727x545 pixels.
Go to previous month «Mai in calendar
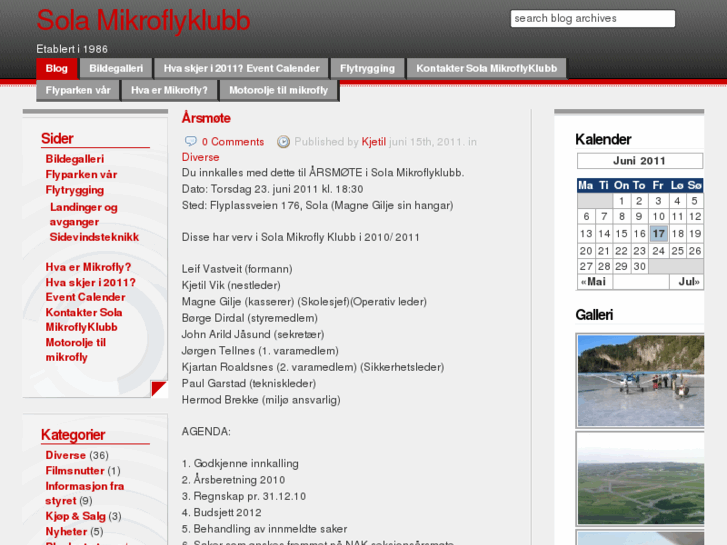pyautogui.click(x=593, y=282)
